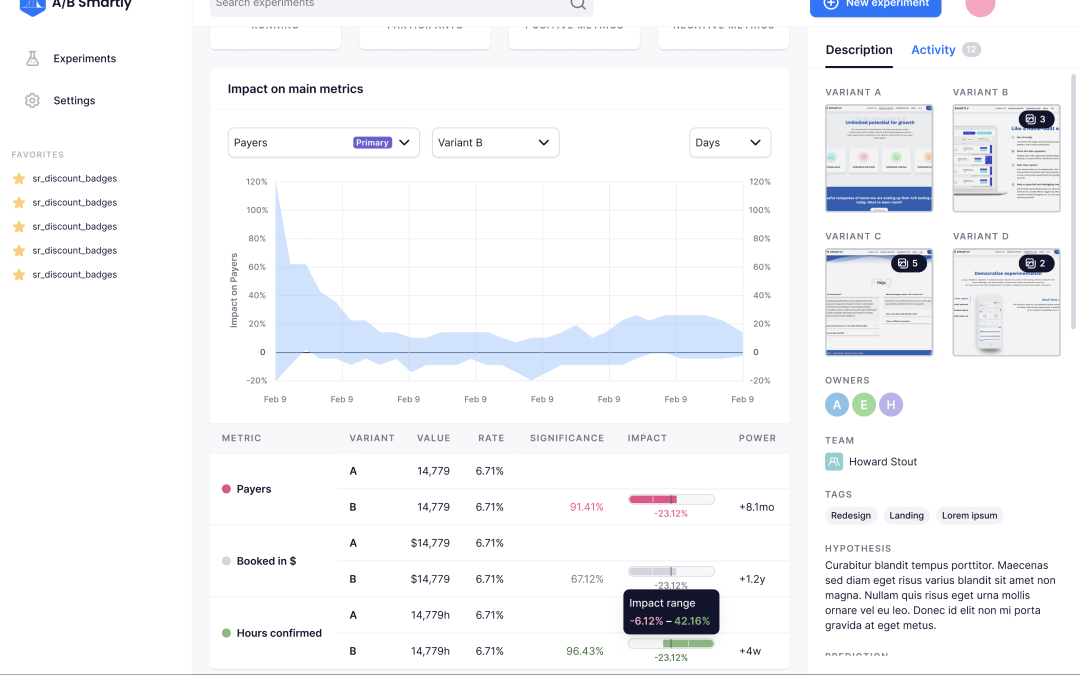
Task: Click the METRIC column header
Action: point(241,438)
